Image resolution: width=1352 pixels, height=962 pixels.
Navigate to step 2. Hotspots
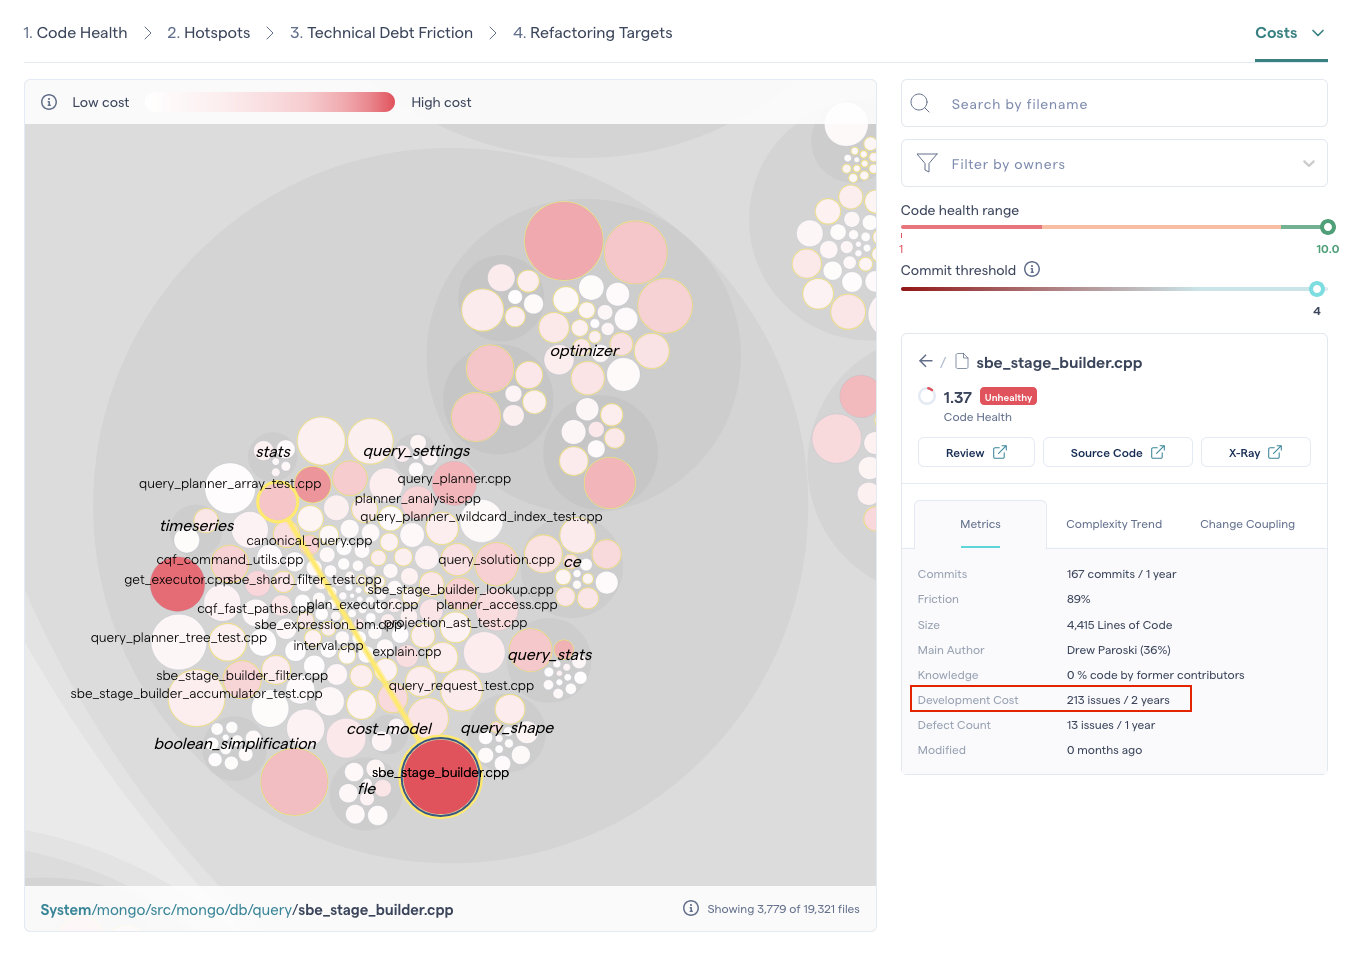[208, 32]
